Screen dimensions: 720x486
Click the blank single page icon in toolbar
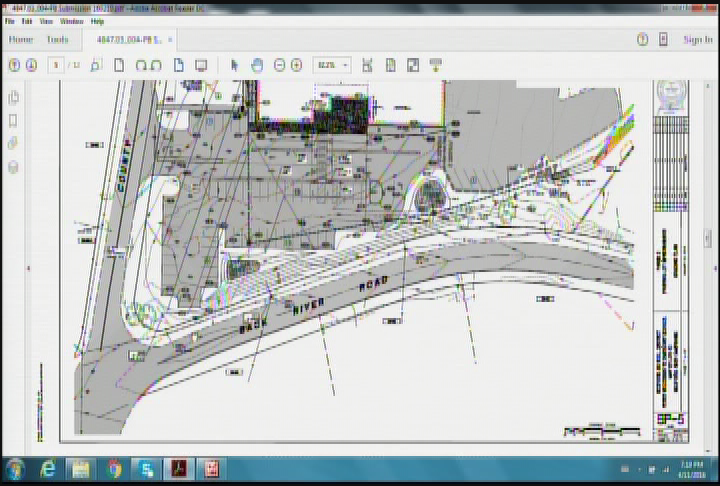(119, 65)
